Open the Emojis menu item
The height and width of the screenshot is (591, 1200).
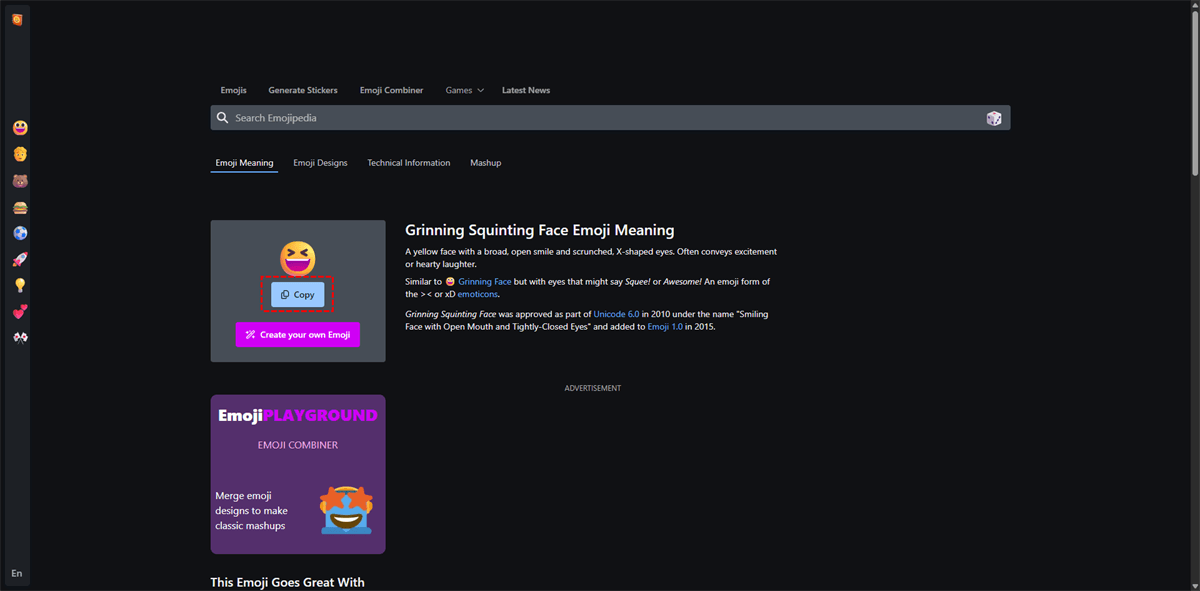(234, 90)
